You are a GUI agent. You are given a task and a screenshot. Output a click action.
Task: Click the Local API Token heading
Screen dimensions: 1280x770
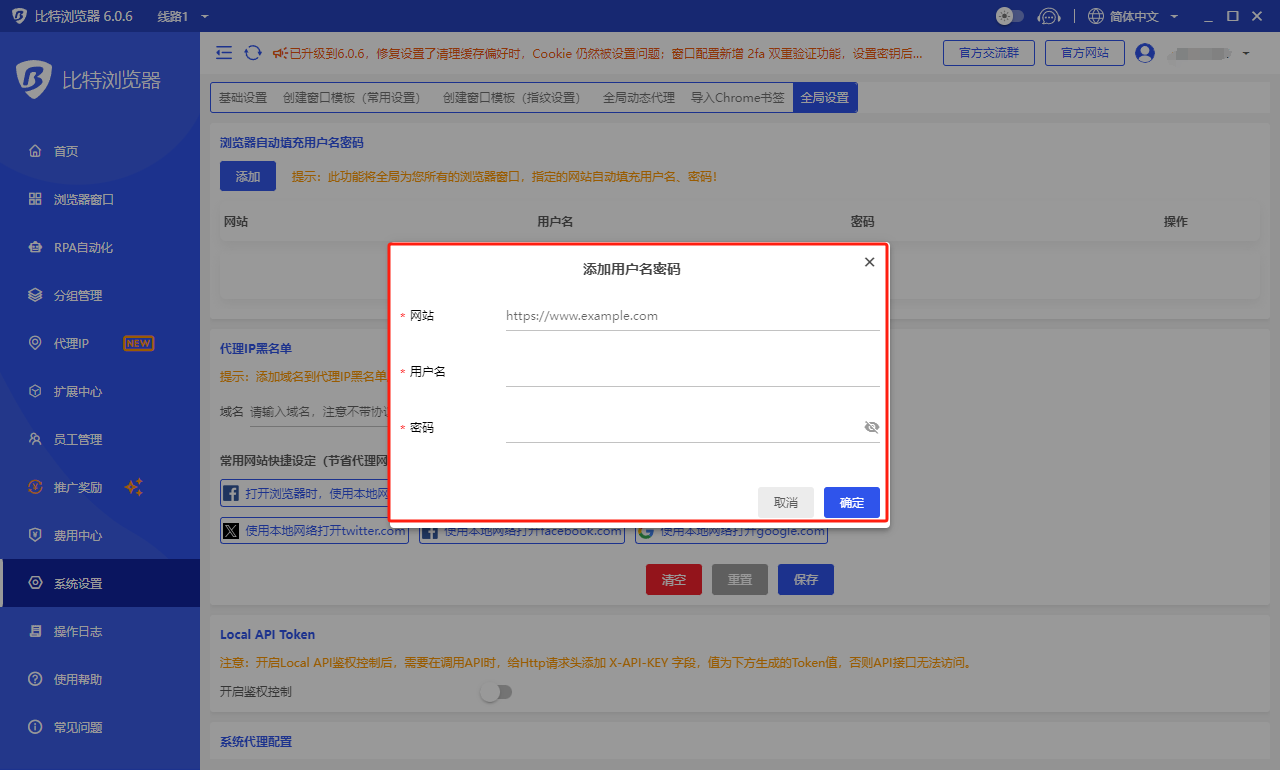point(267,634)
